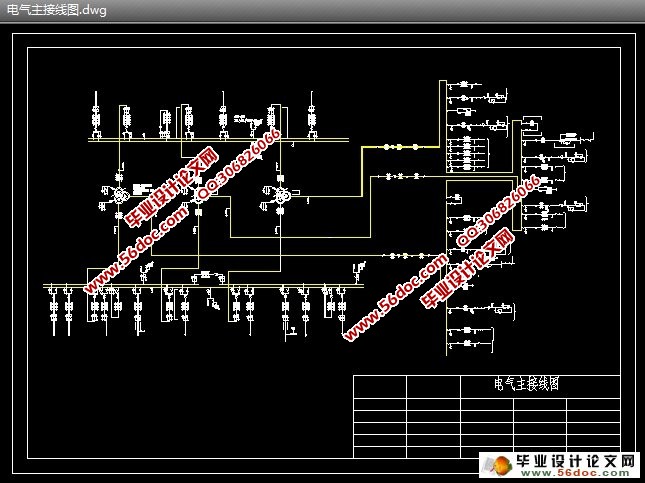Click the lower horizontal busbar line
Screen dimensions: 645x483
pyautogui.click(x=200, y=286)
